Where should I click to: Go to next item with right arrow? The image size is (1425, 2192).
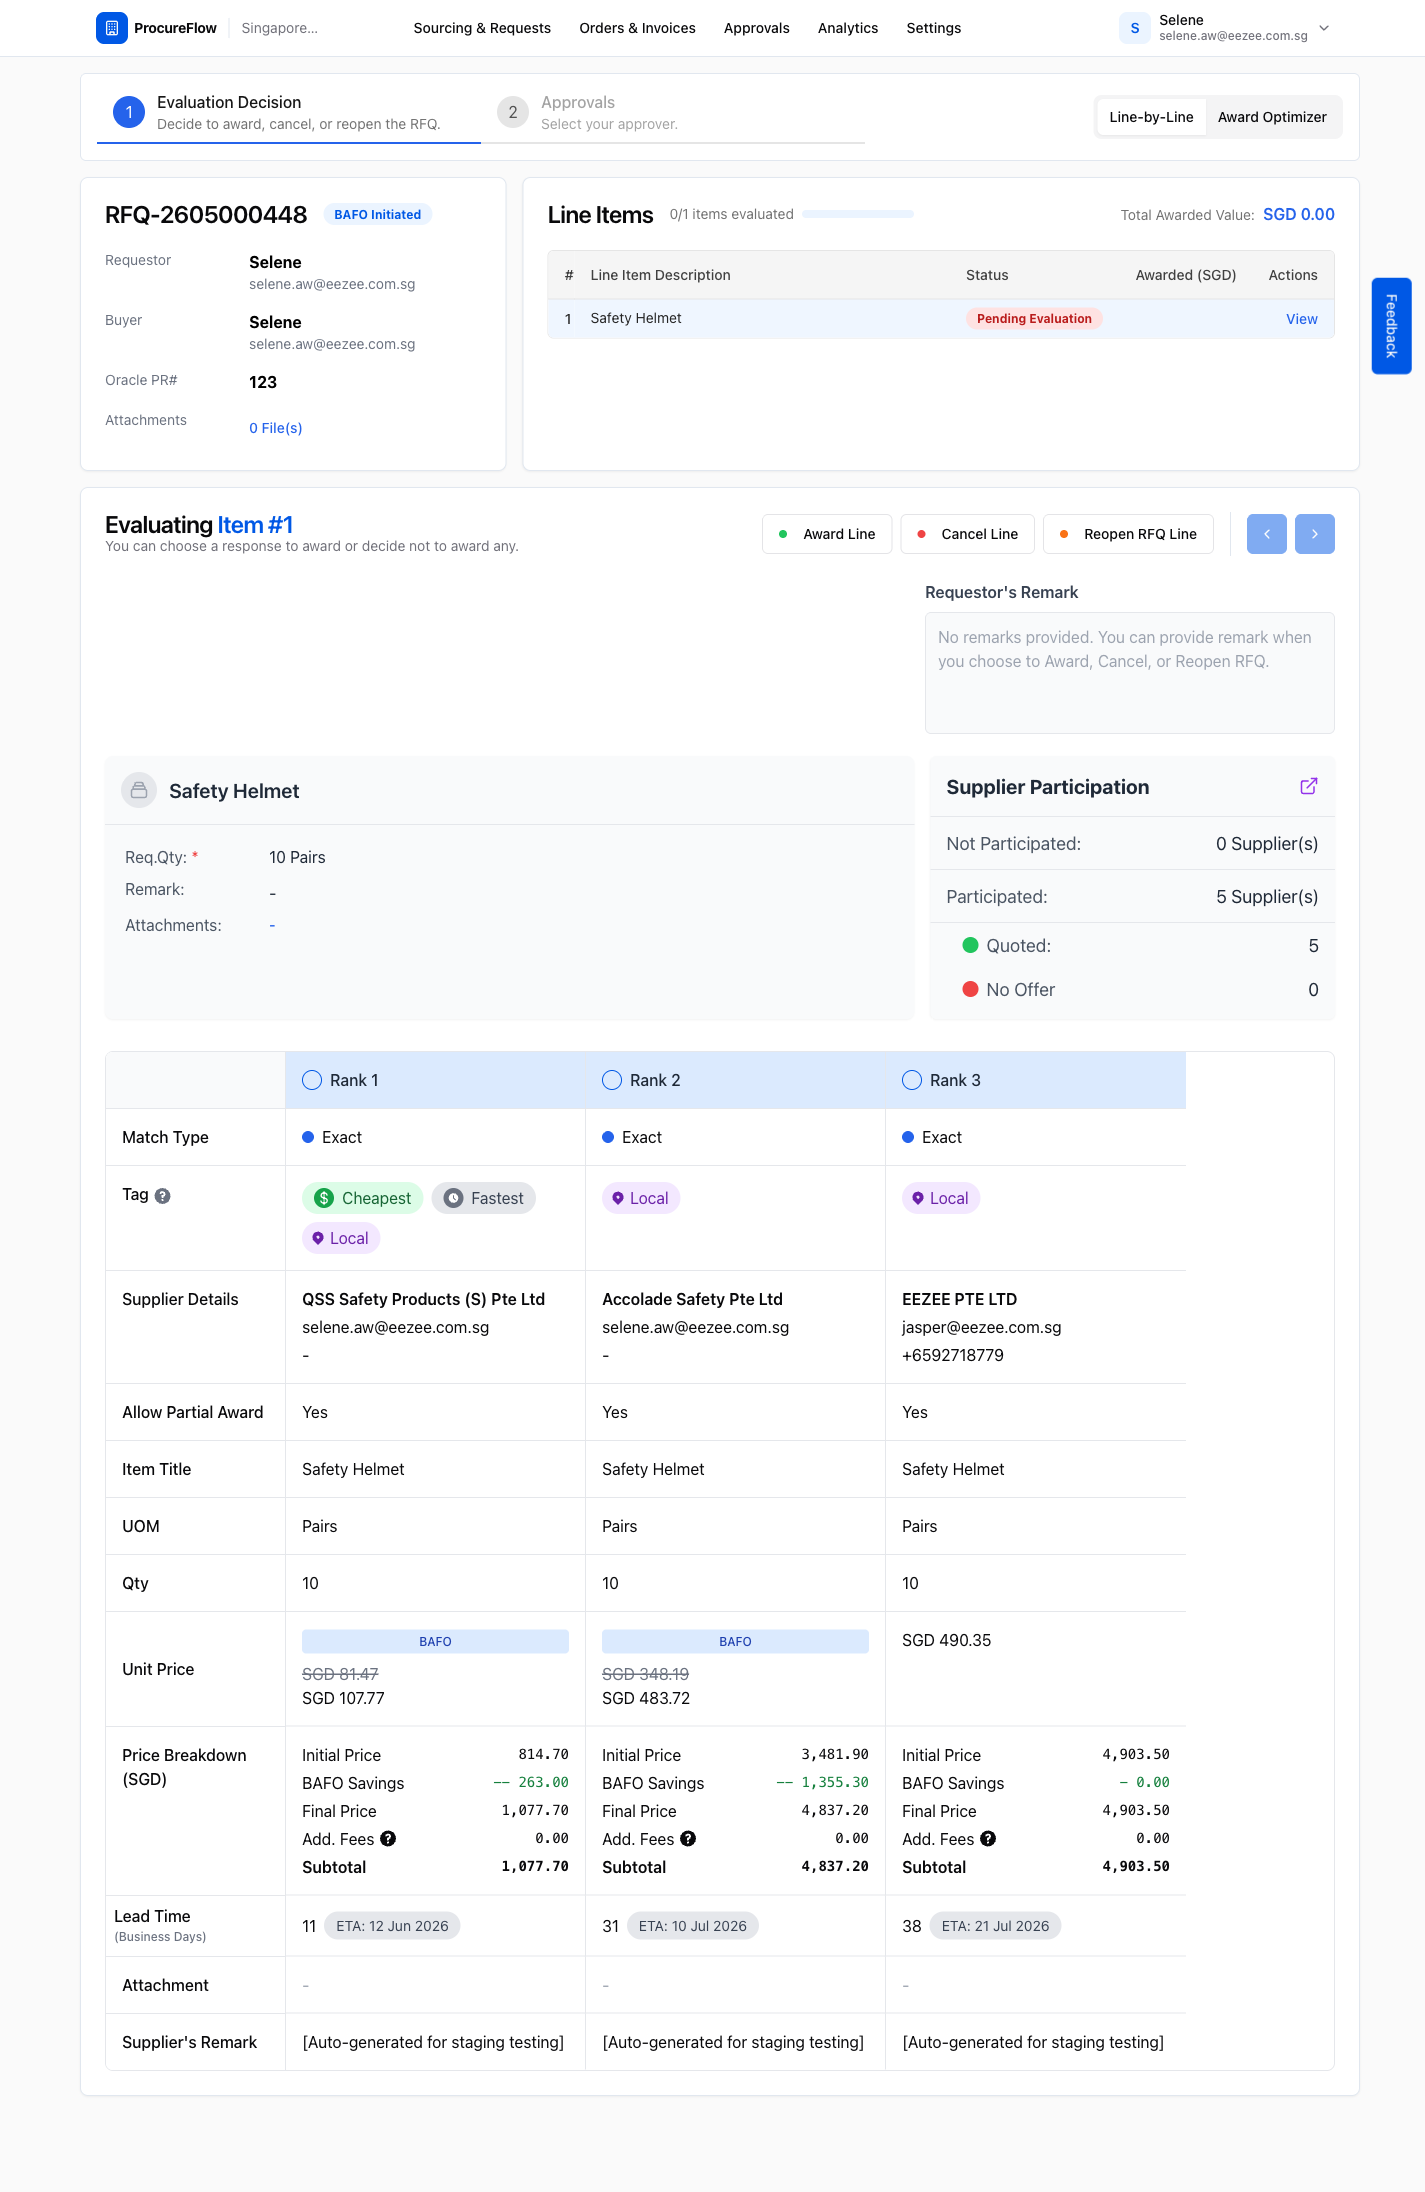1314,534
